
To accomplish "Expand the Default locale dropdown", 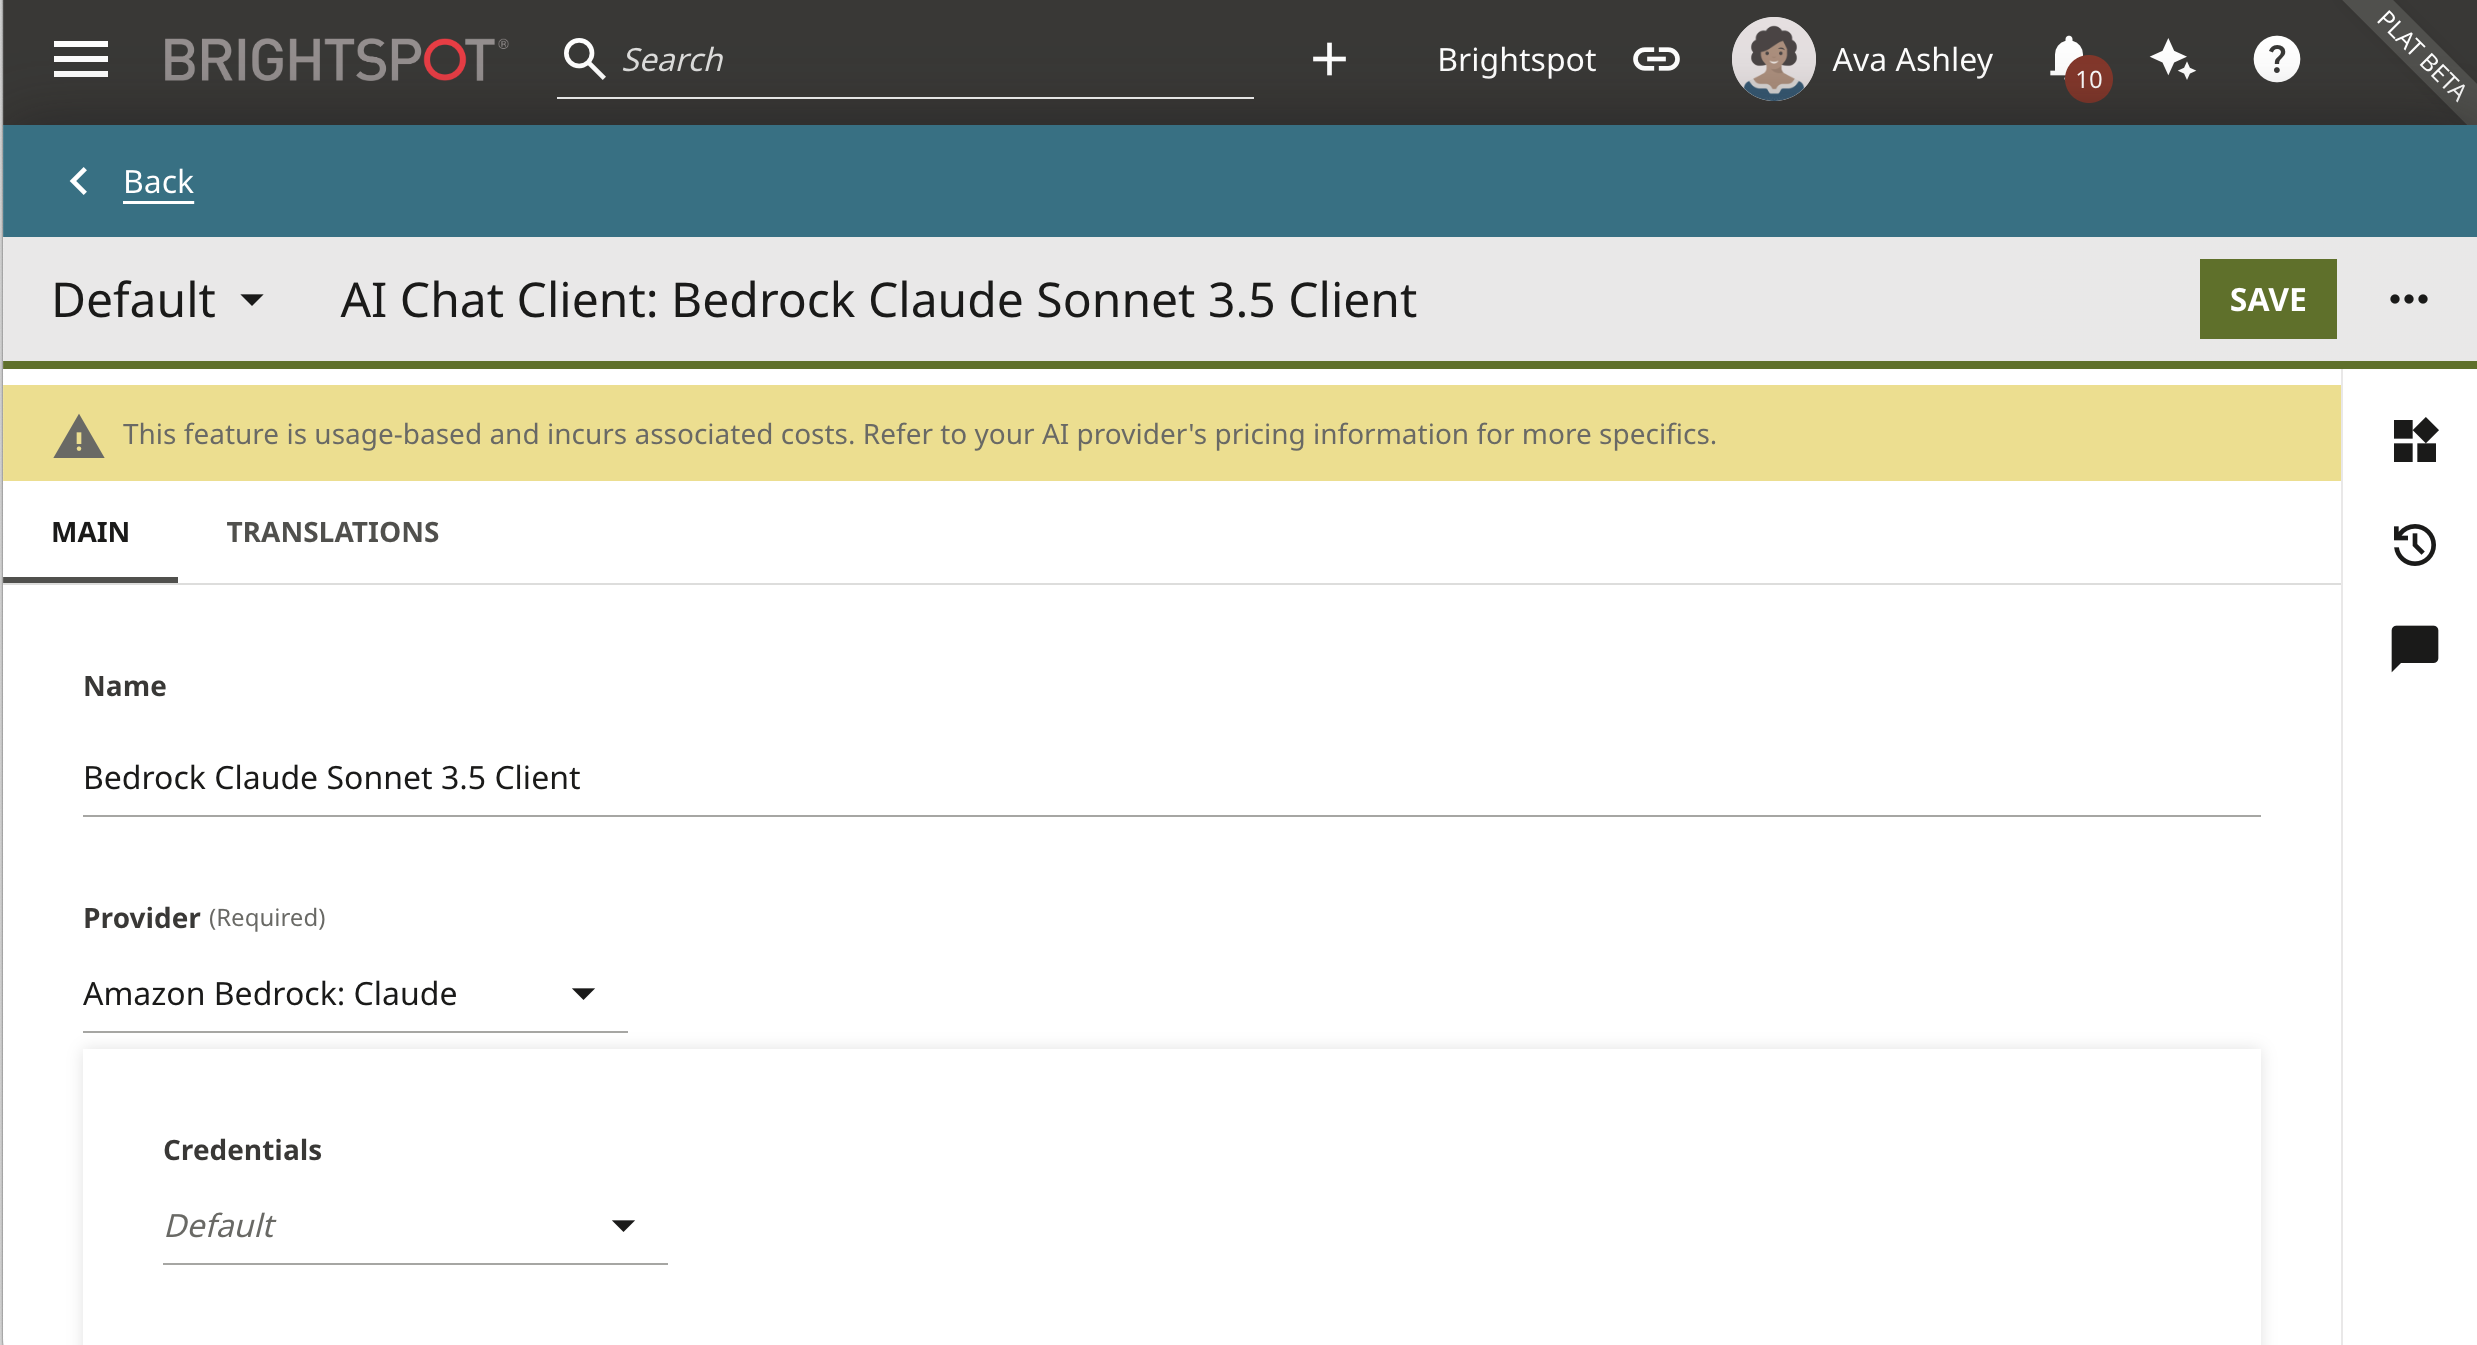I will tap(158, 299).
